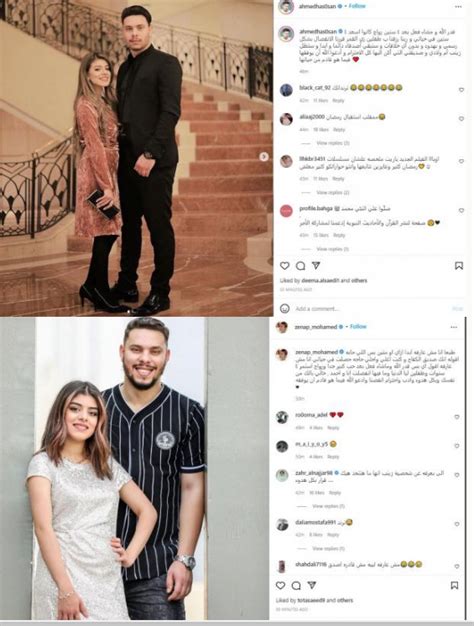Share the top post via the paper-plane icon
Screen dimensions: 474x626
tap(316, 265)
